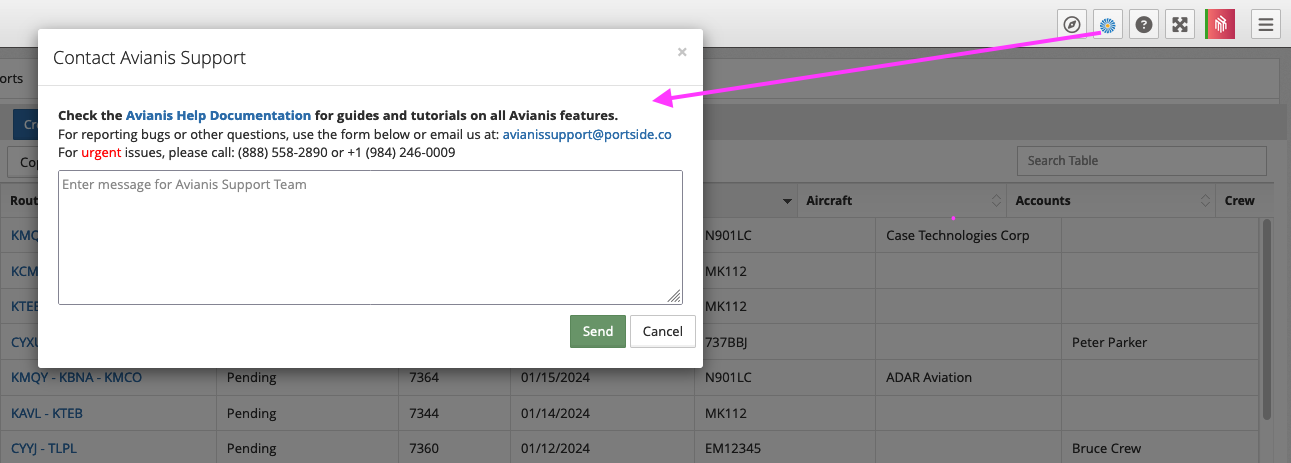Open the KAVL - KTEB route link
Image resolution: width=1291 pixels, height=463 pixels.
pos(48,413)
